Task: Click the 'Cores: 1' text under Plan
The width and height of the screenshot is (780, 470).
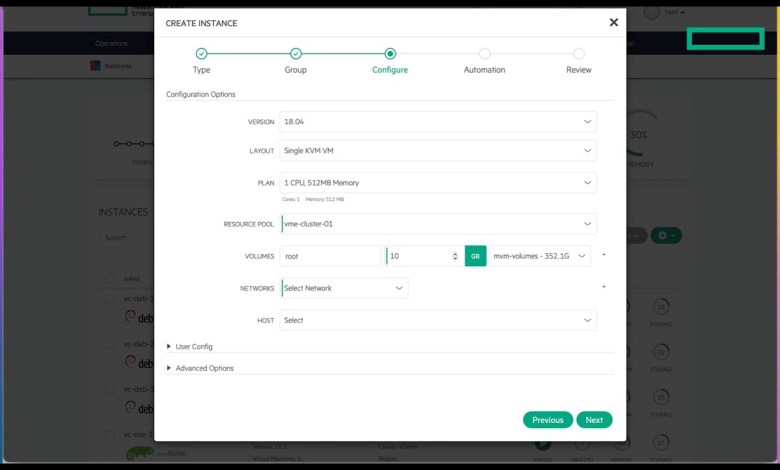Action: 291,199
